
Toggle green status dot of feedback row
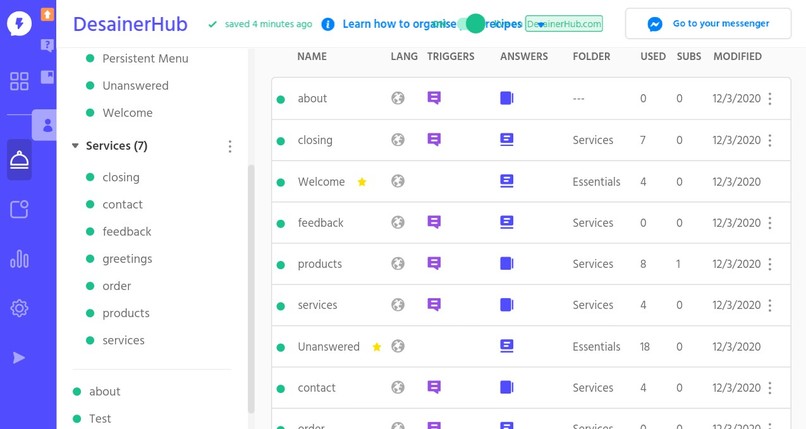(281, 223)
